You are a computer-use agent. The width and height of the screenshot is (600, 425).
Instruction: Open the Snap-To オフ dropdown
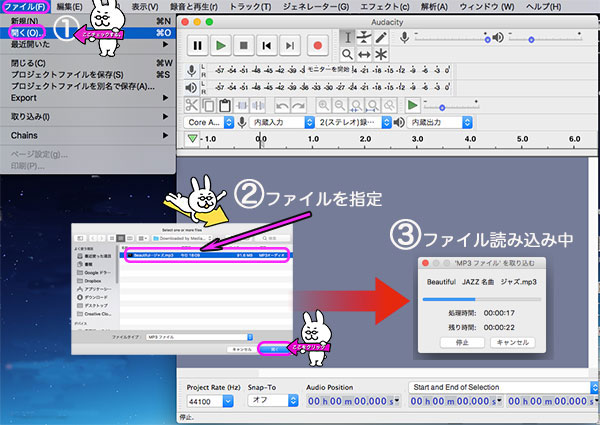pyautogui.click(x=273, y=401)
